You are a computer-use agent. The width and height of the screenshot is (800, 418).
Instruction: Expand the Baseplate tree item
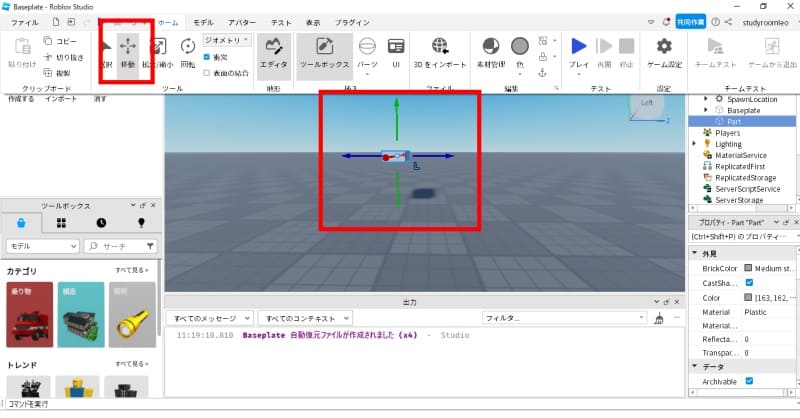pyautogui.click(x=706, y=110)
